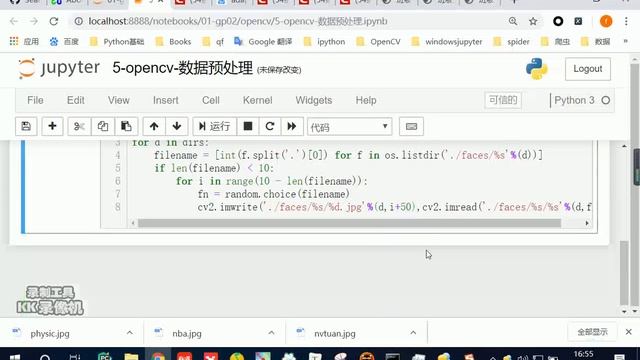Rename the notebook title 5-opencv-数据预处理
The width and height of the screenshot is (640, 360).
(x=182, y=68)
